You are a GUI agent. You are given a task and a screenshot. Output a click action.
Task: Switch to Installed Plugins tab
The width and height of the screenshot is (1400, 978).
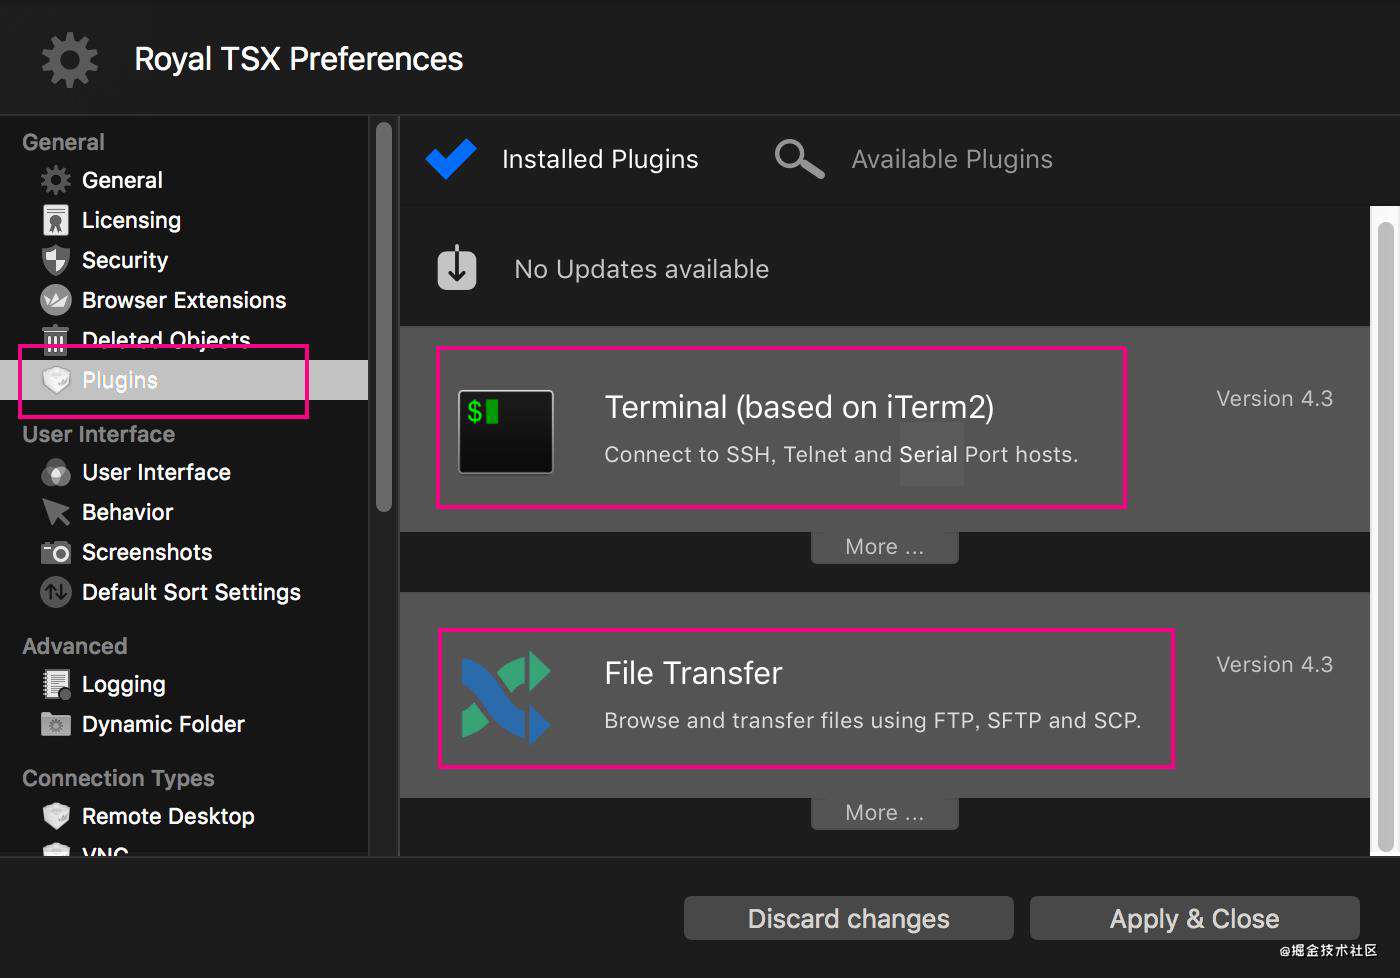tap(600, 159)
